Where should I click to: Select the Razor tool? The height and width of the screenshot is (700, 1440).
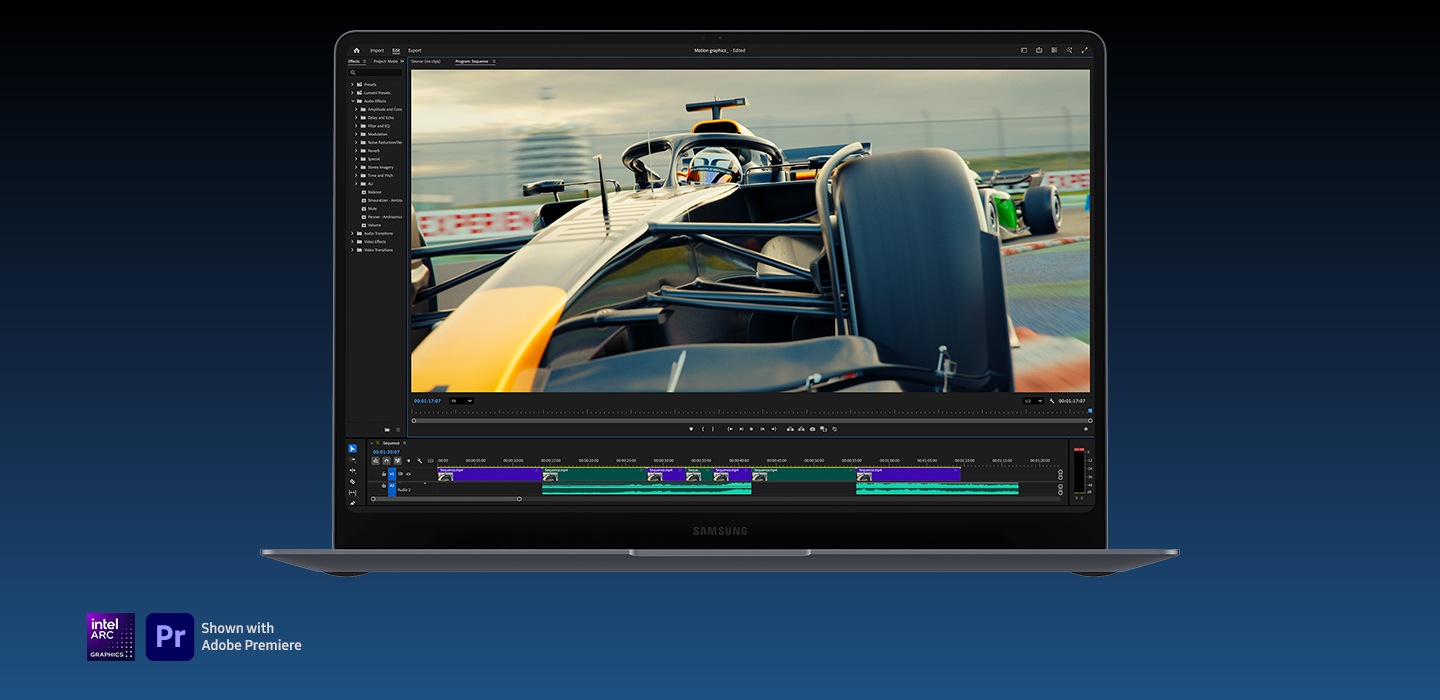(x=352, y=481)
